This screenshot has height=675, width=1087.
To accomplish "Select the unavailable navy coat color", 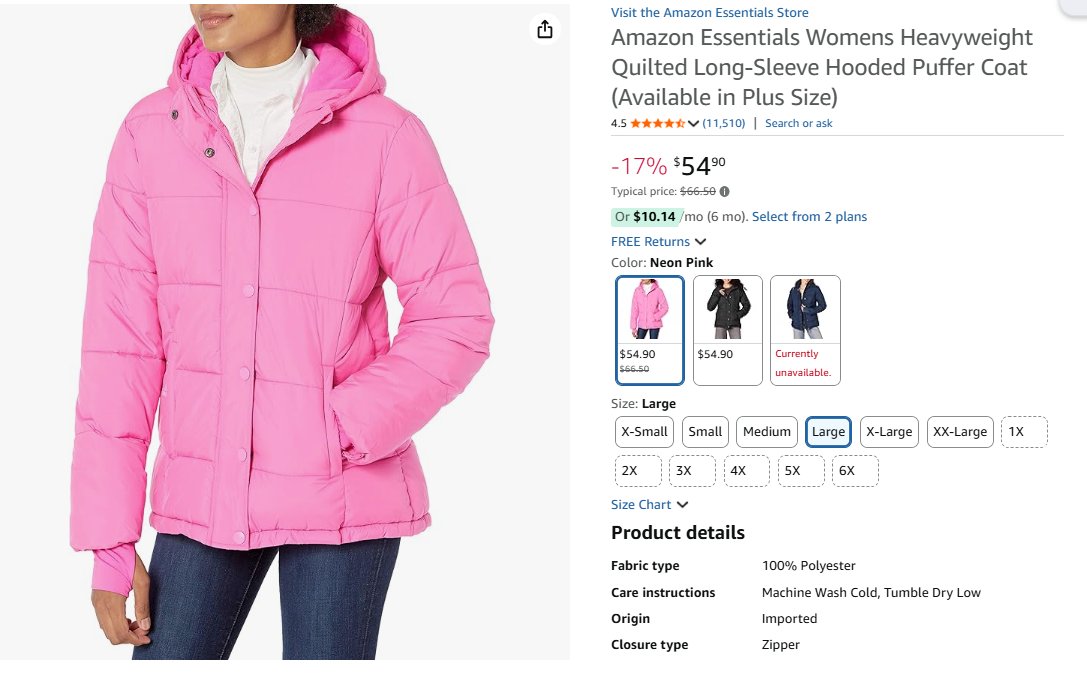I will click(x=805, y=330).
